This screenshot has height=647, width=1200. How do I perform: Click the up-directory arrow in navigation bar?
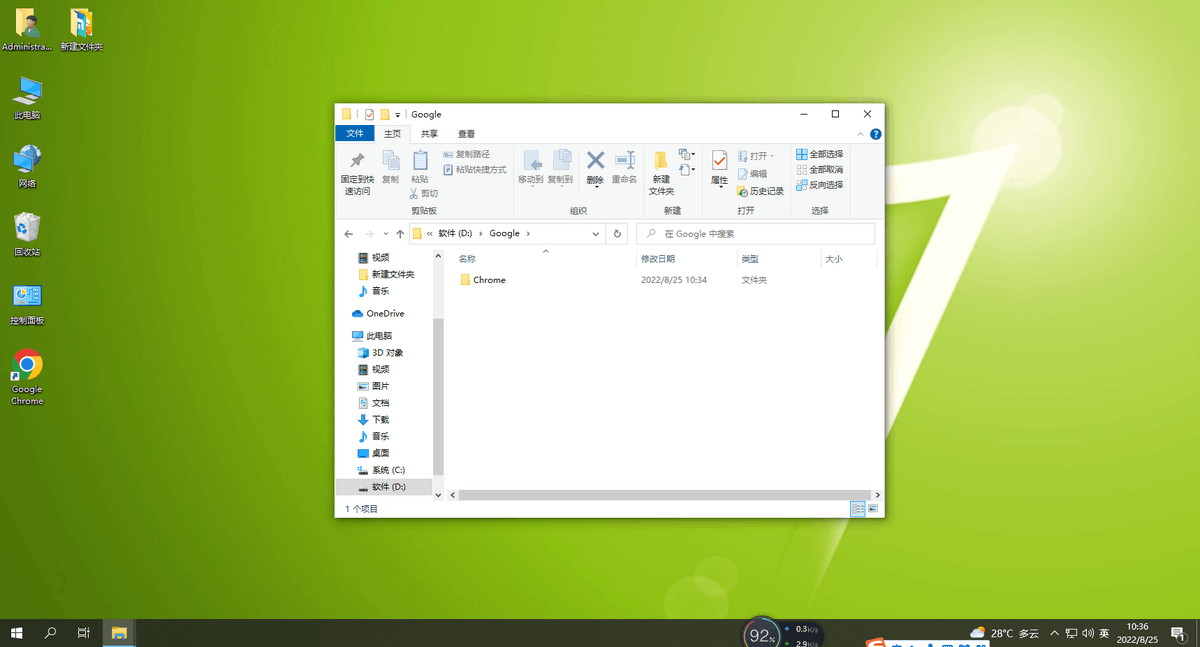(x=400, y=234)
